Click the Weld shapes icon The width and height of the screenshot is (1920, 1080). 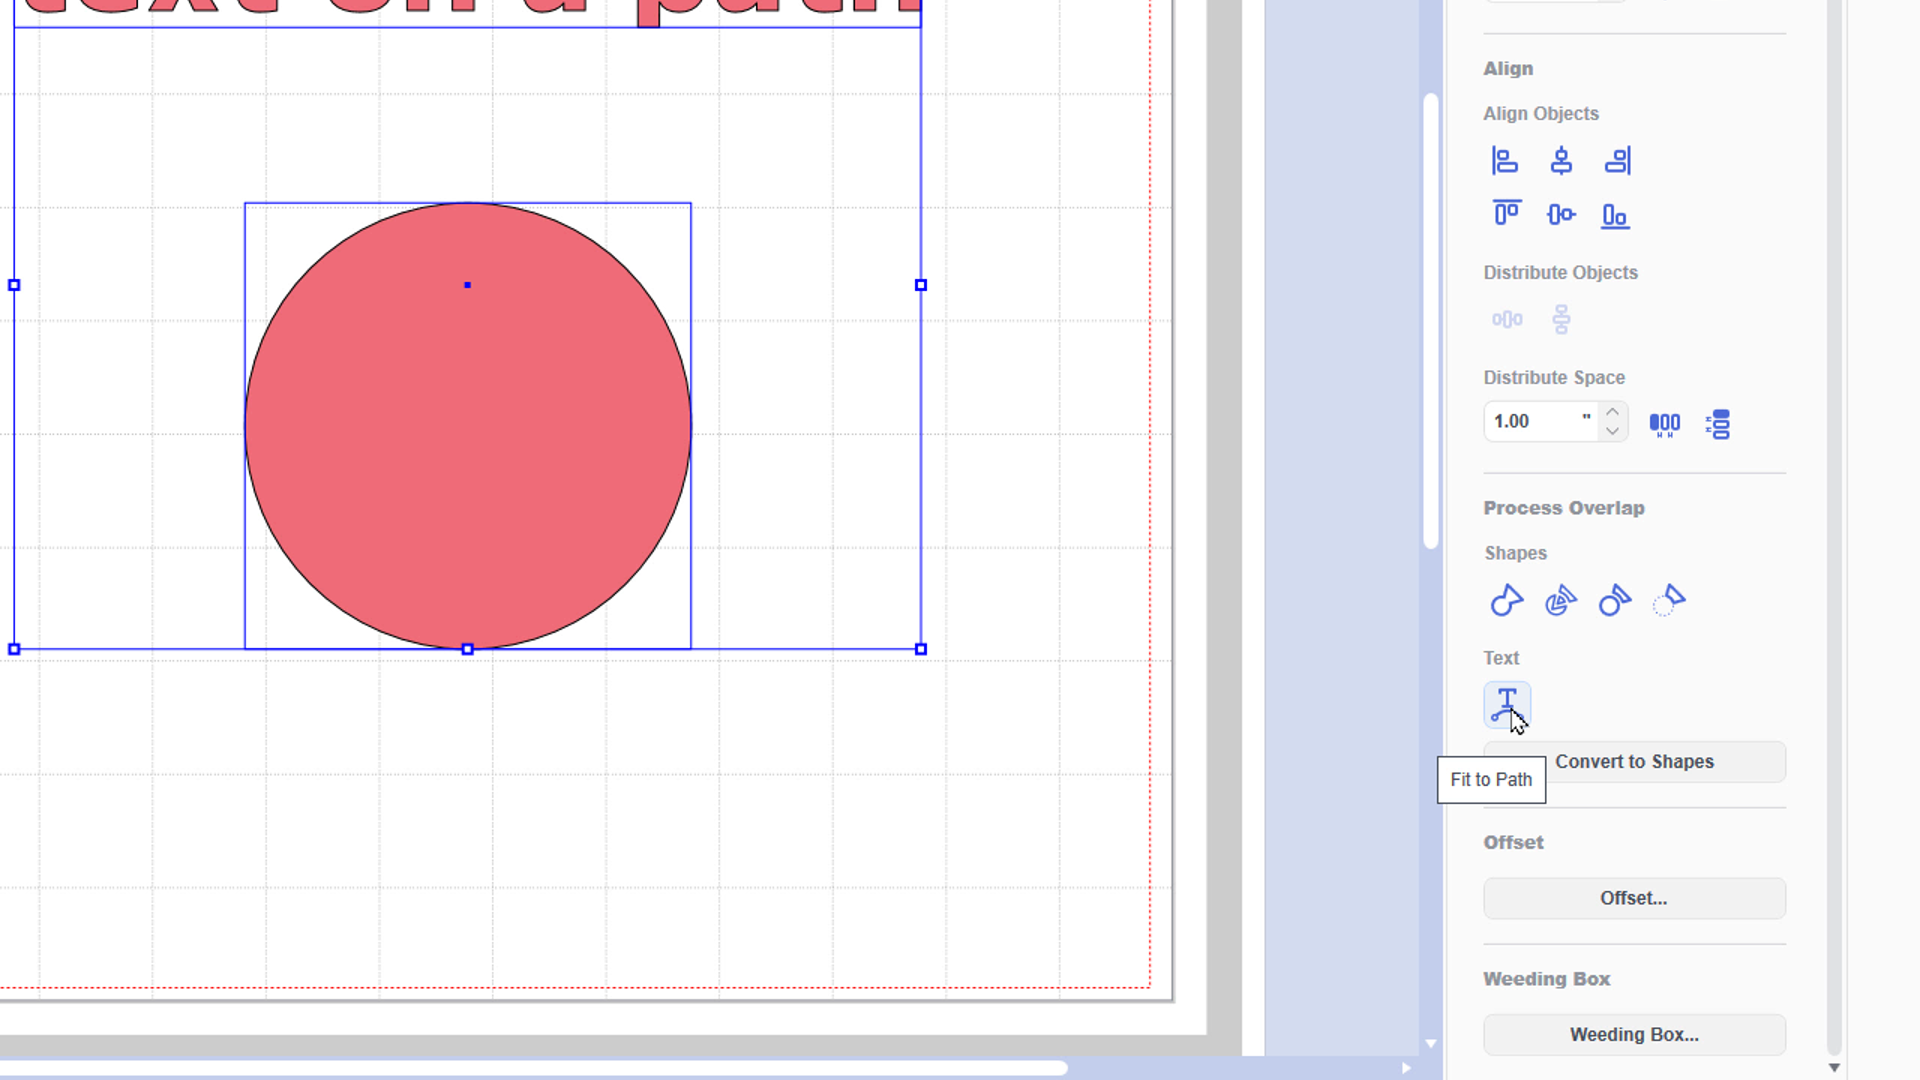pos(1506,601)
